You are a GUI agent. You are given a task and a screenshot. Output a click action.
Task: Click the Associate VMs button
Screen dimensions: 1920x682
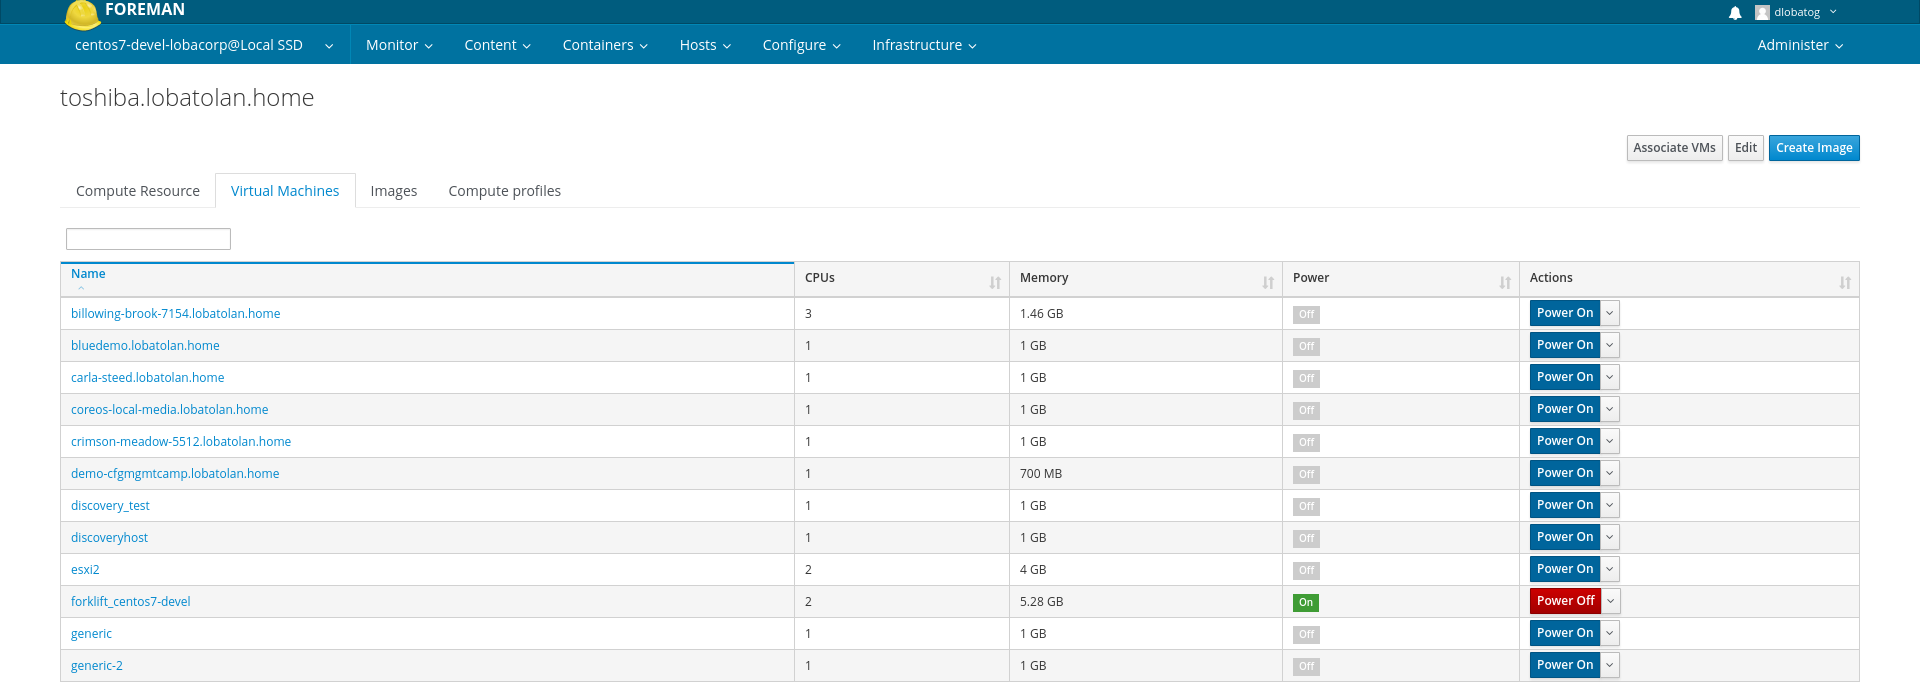coord(1674,148)
